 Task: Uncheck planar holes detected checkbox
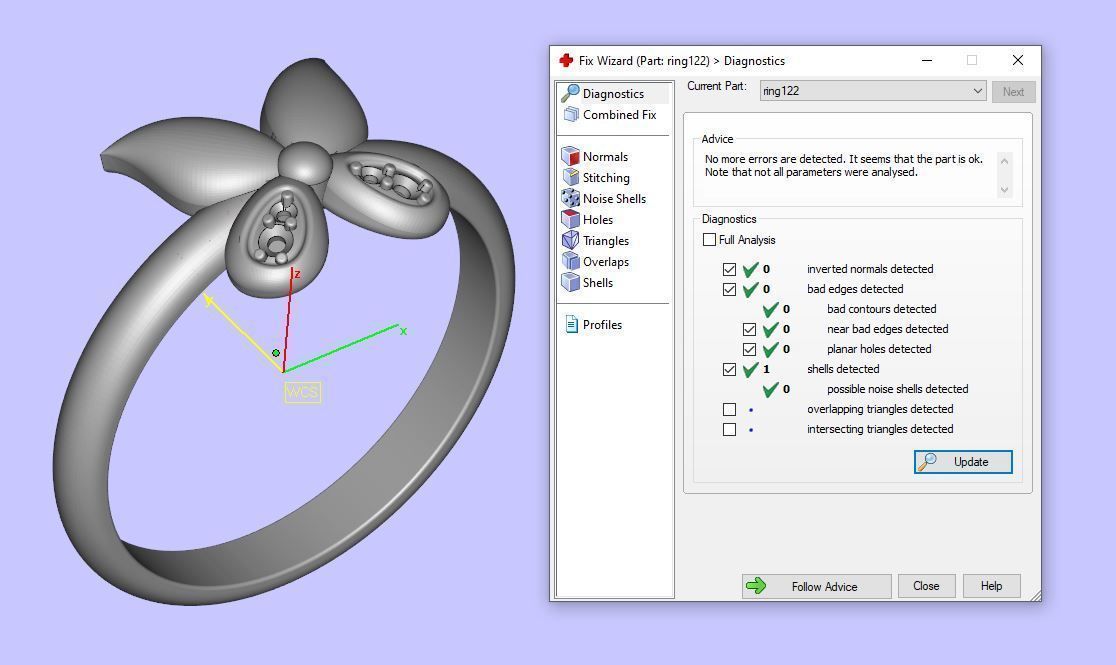click(x=749, y=349)
